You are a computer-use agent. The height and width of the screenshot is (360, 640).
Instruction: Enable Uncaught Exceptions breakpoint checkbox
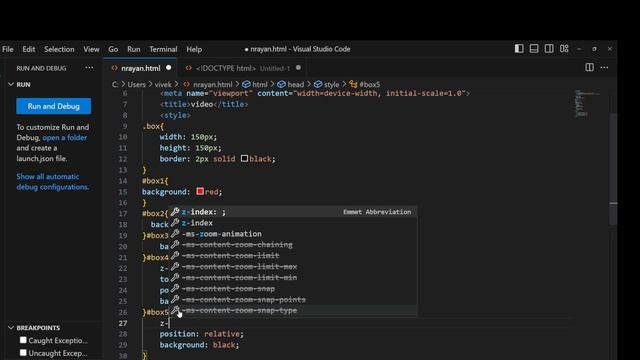tap(23, 352)
